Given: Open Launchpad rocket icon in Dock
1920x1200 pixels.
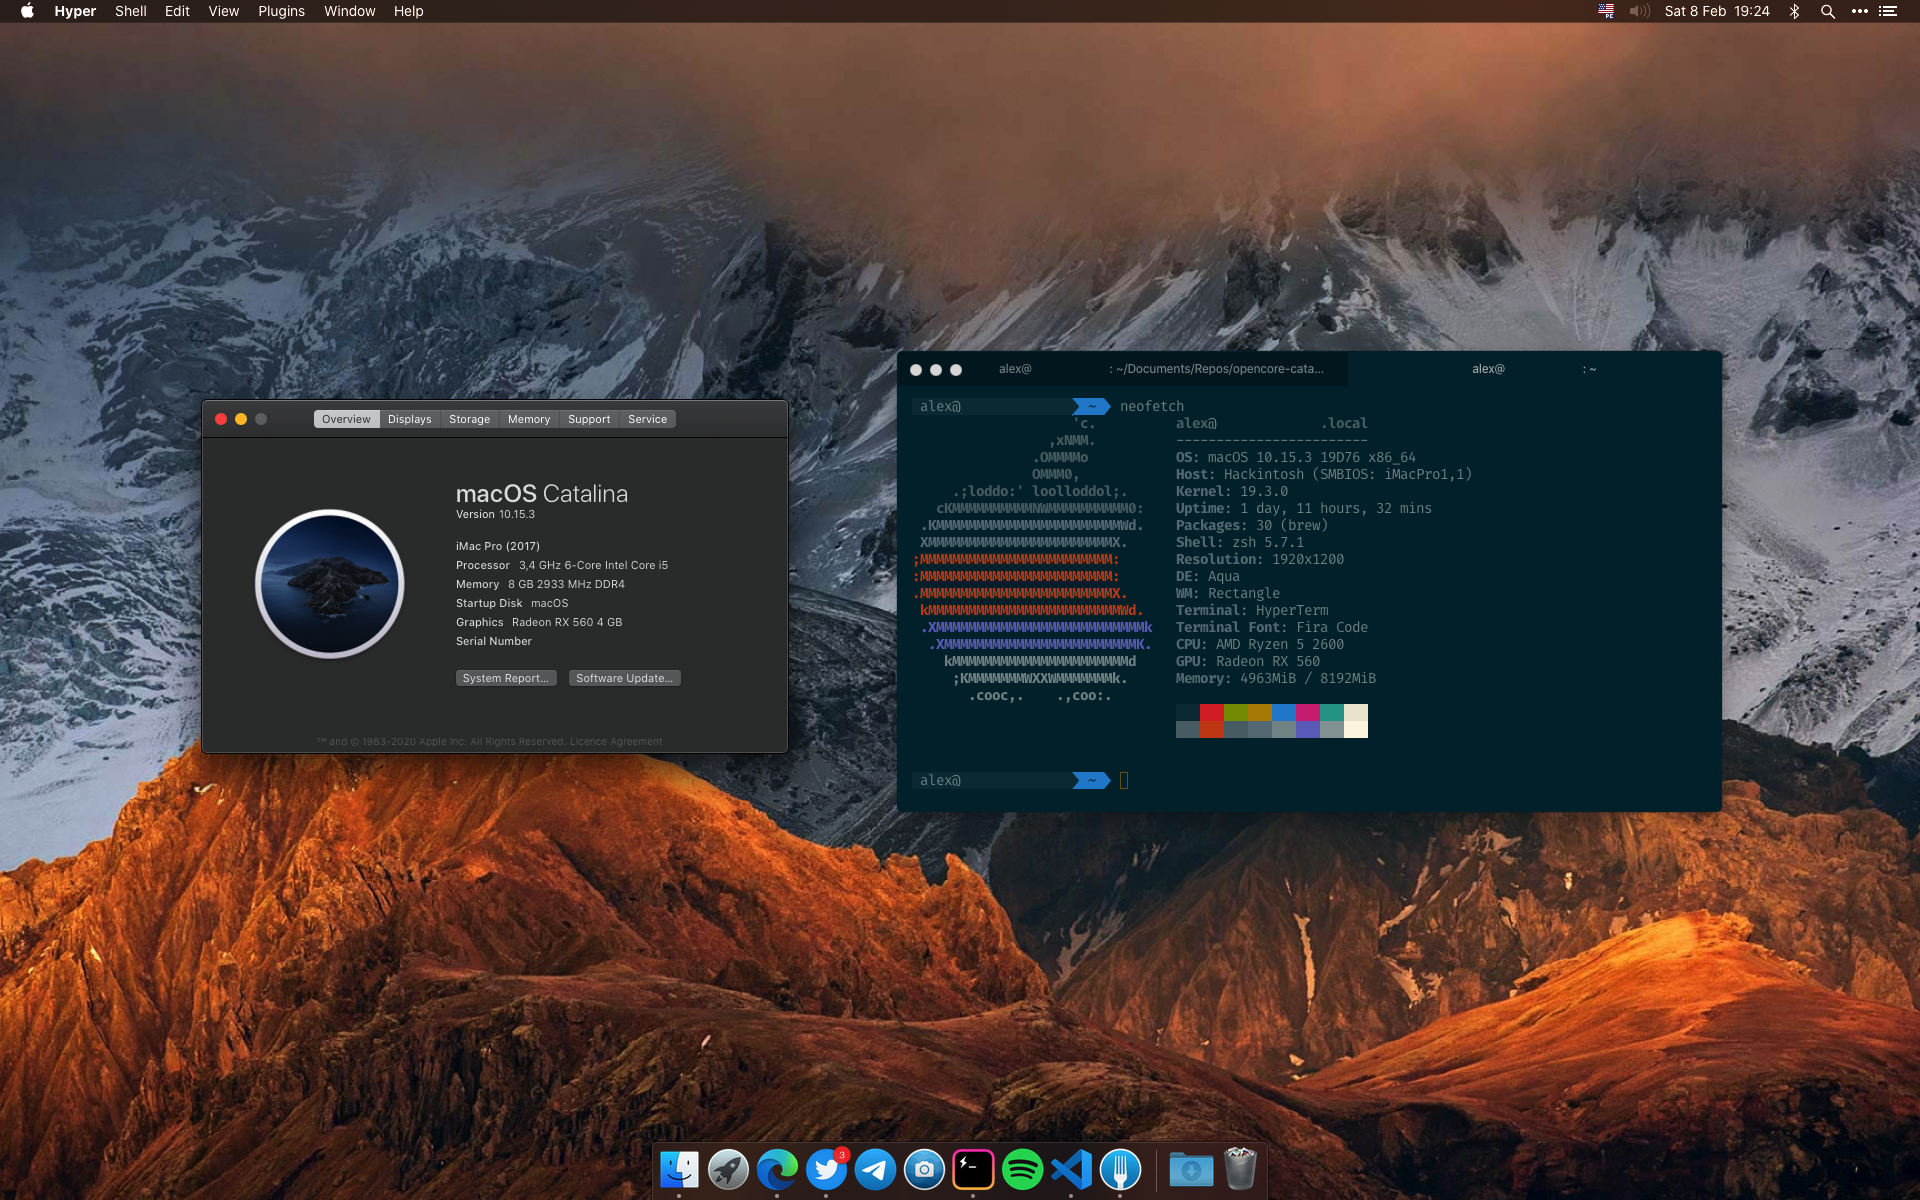Looking at the screenshot, I should 728,1169.
